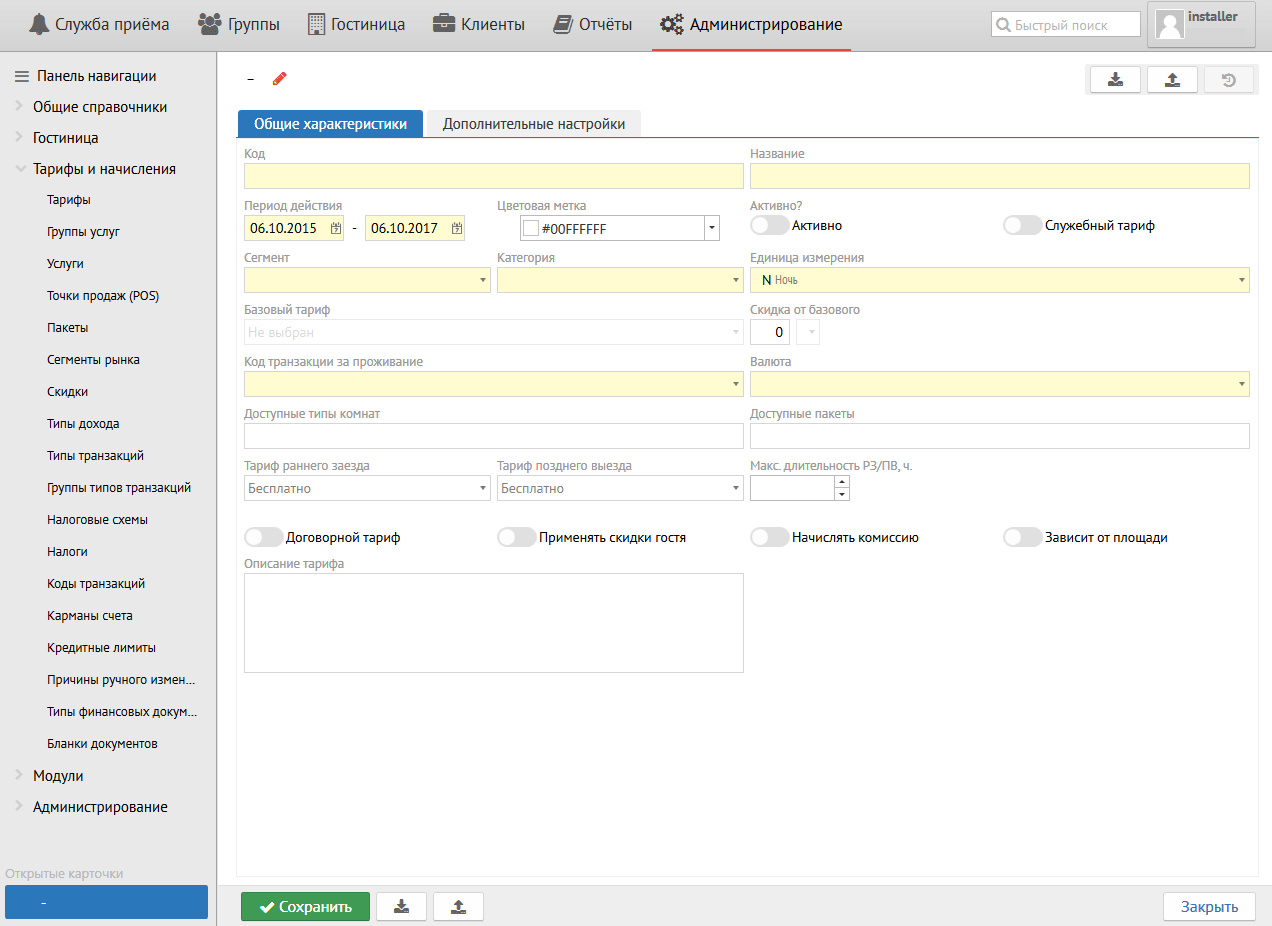The height and width of the screenshot is (926, 1272).
Task: Click the history revert icon at top right
Action: click(1228, 80)
